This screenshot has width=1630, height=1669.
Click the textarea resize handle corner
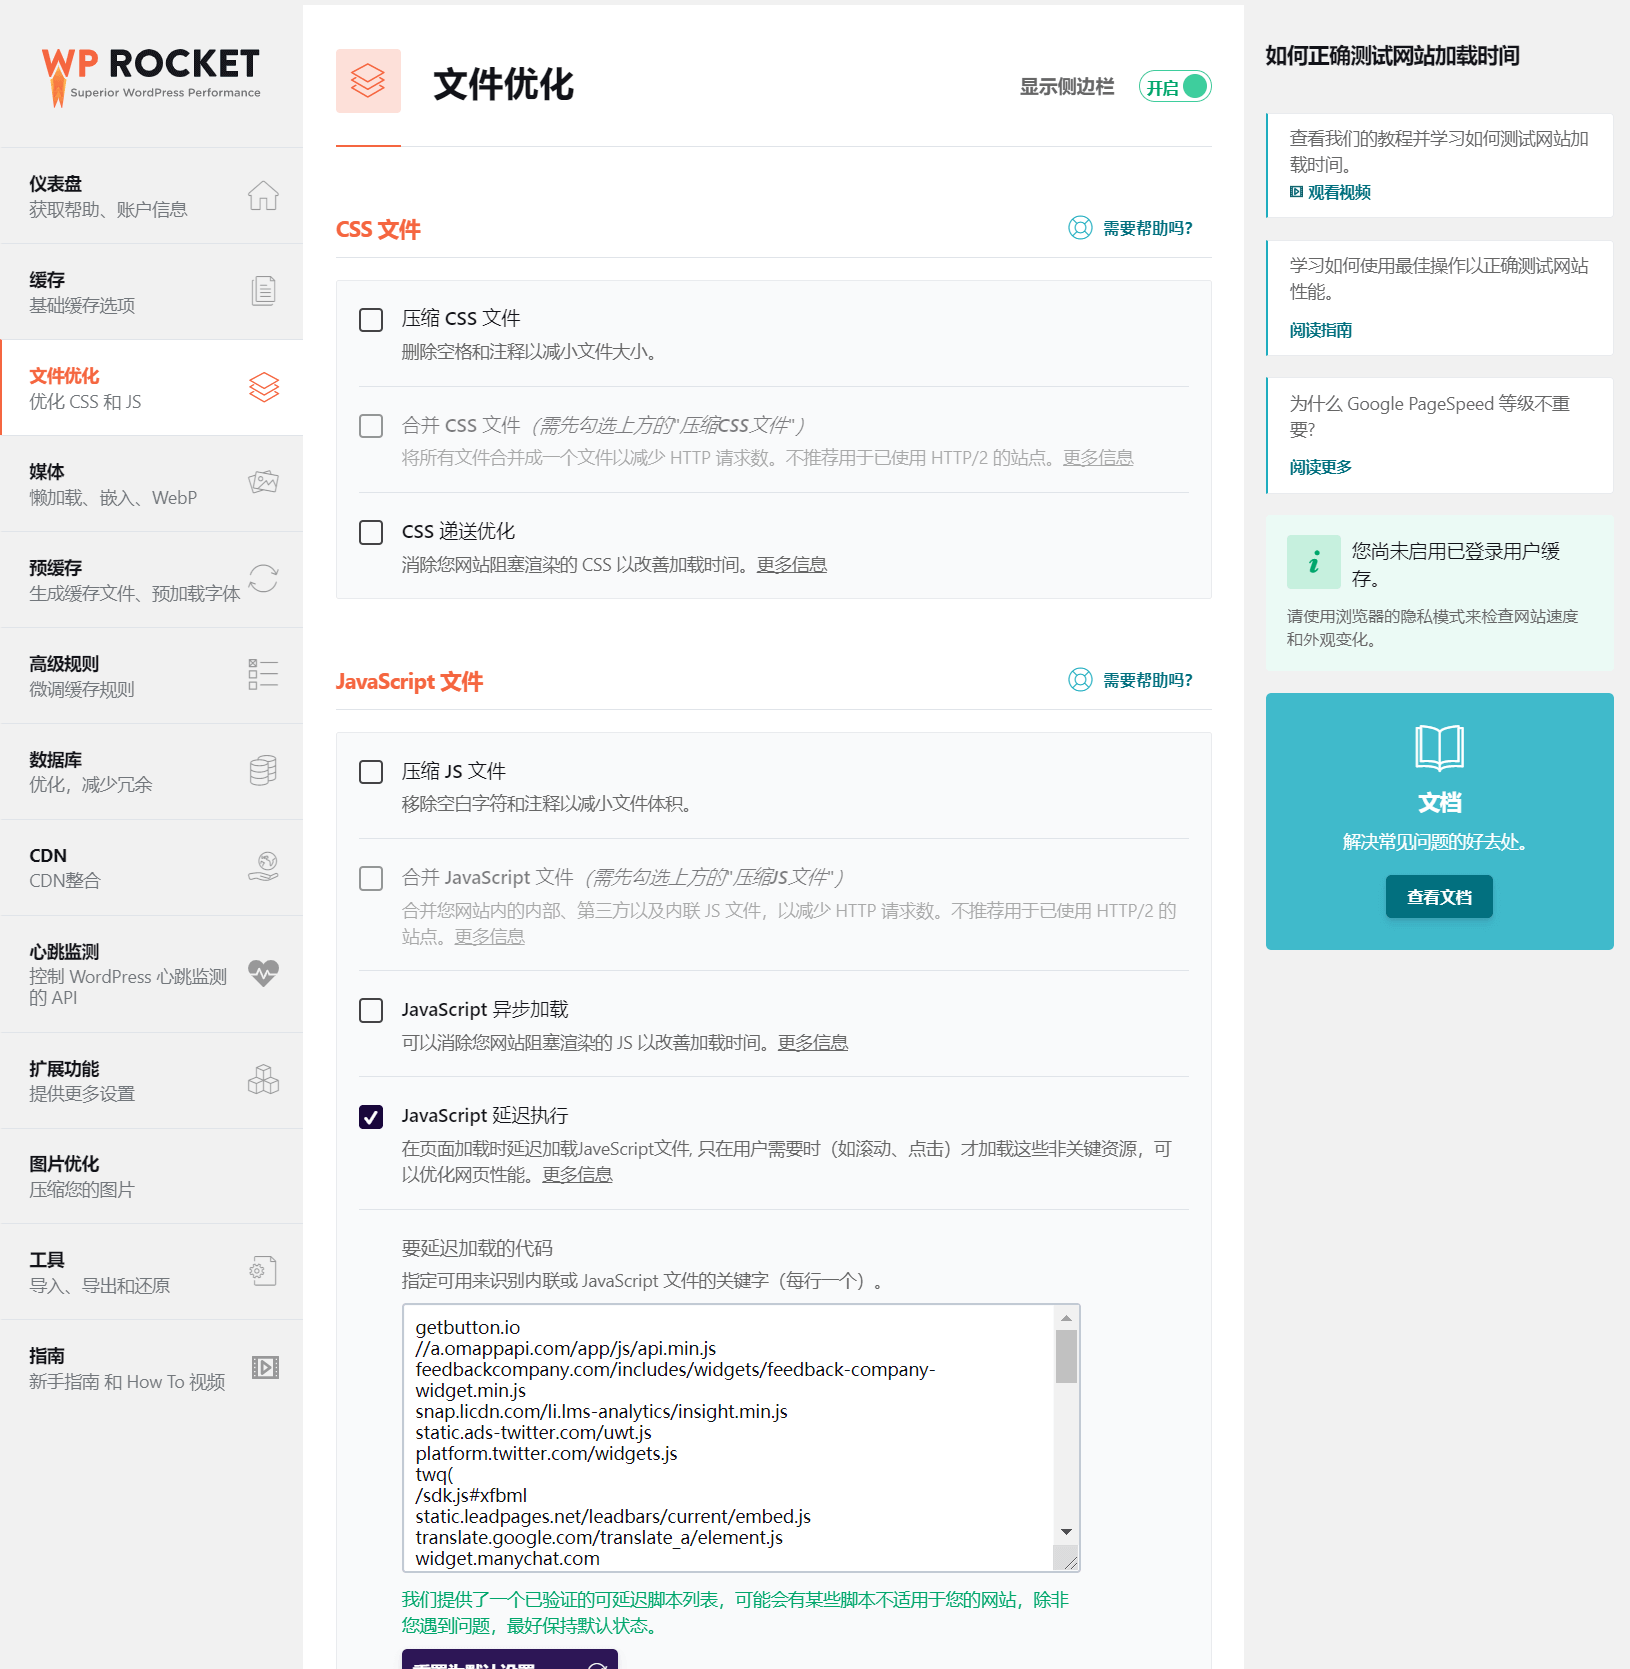tap(1069, 1561)
